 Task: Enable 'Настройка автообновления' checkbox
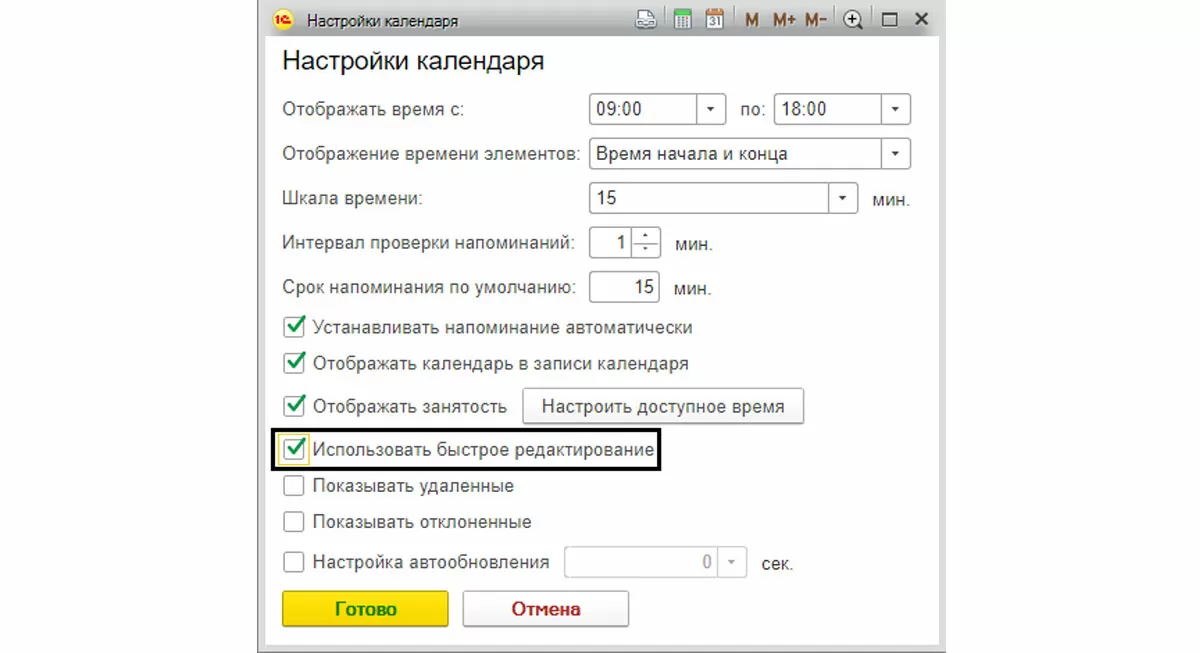click(293, 562)
